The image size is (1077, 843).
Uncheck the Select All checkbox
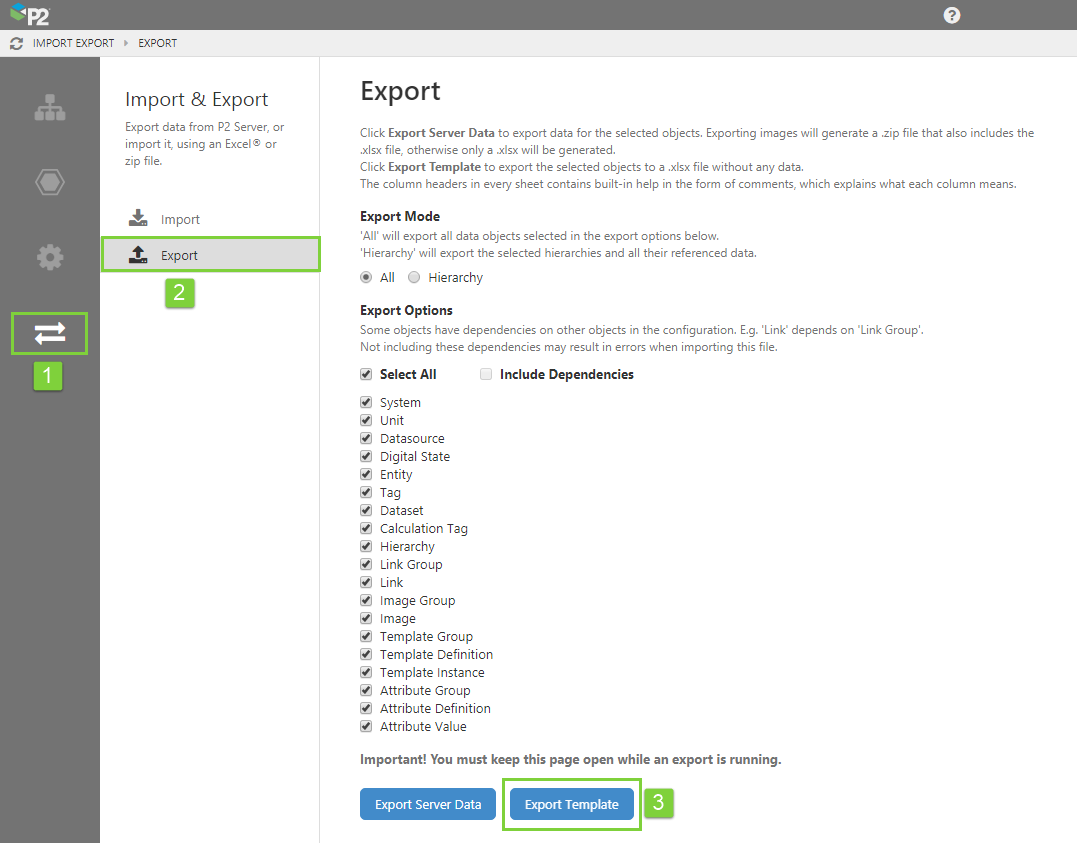click(366, 374)
